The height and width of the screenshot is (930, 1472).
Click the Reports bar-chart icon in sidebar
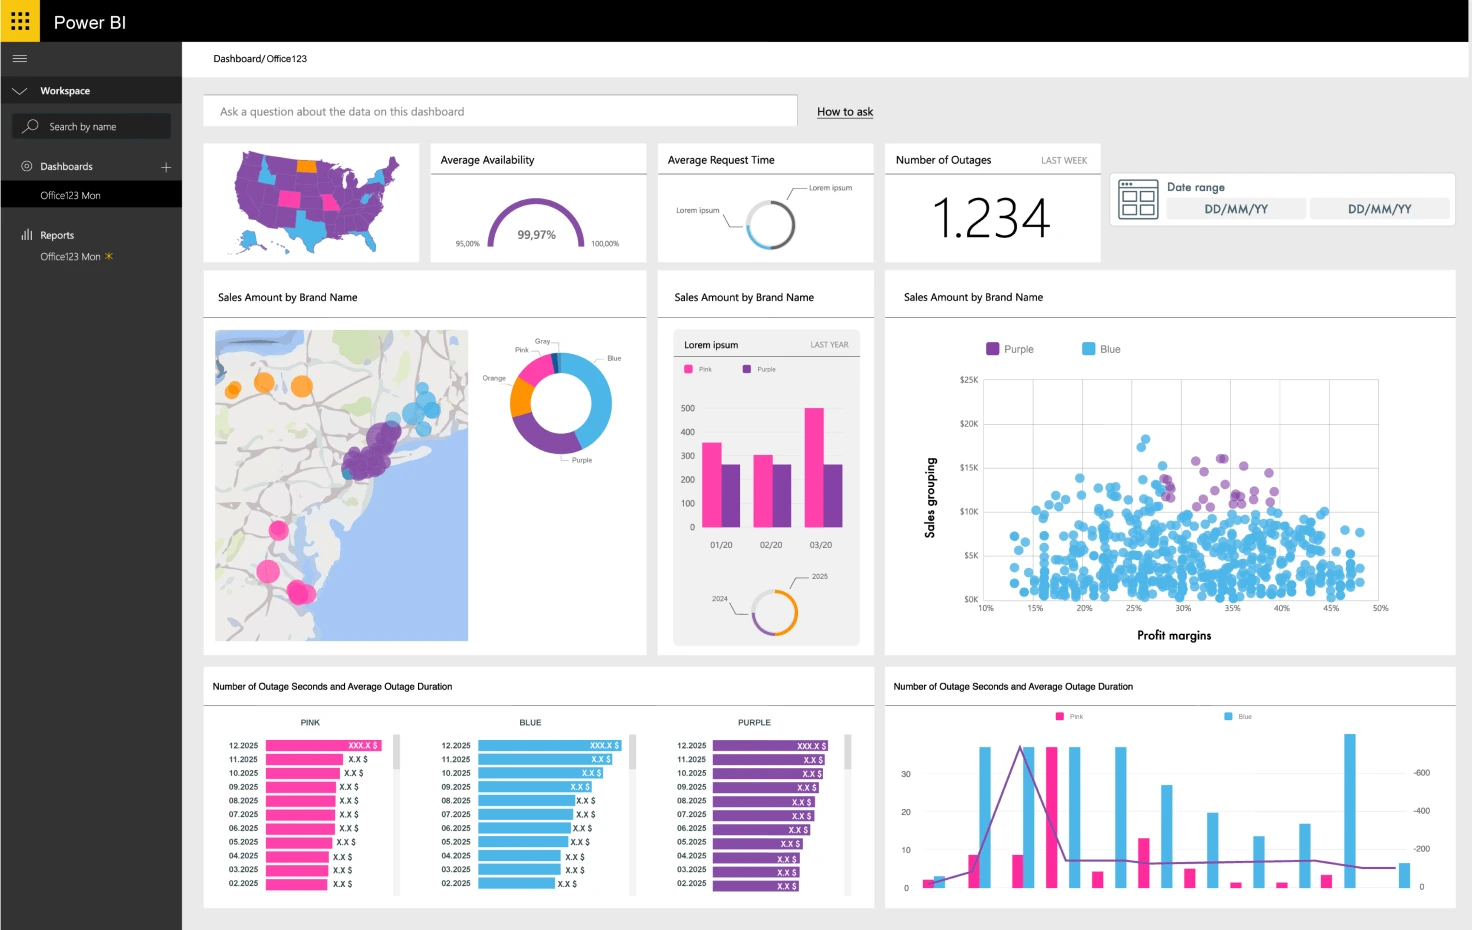pos(24,234)
